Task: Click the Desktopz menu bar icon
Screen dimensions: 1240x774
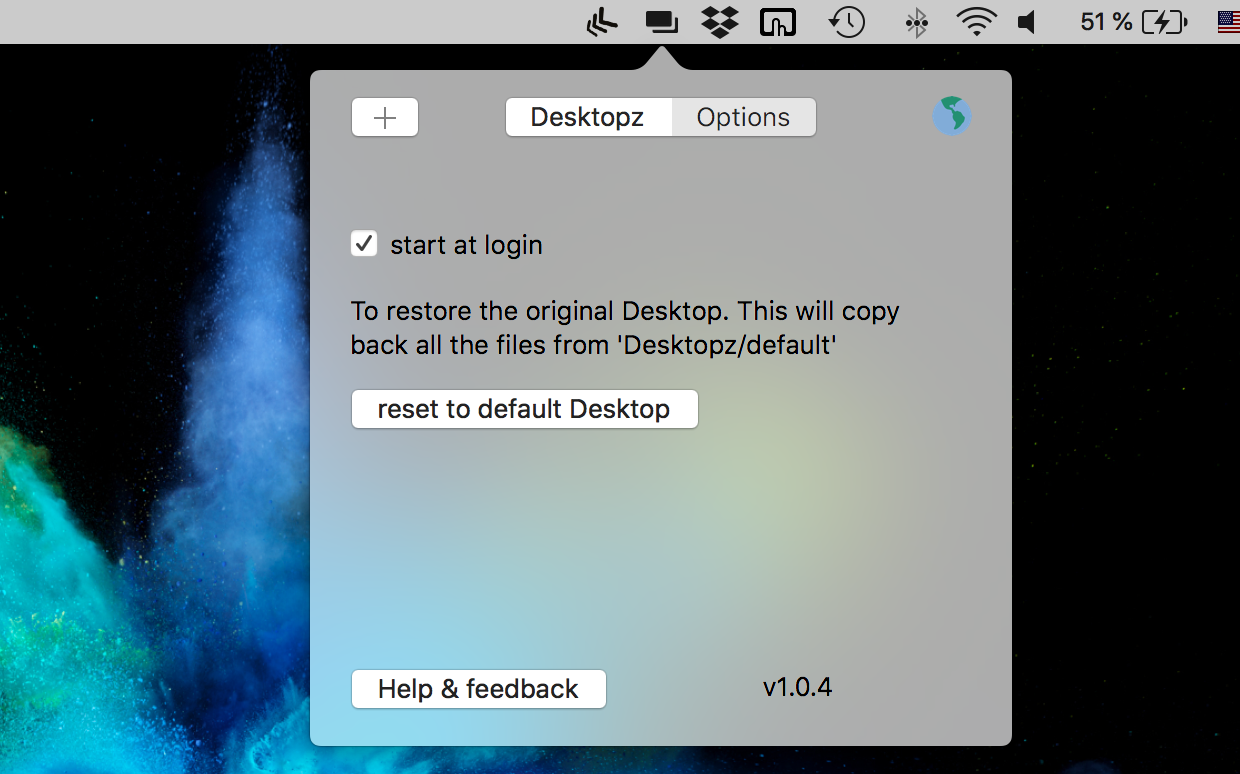Action: click(661, 21)
